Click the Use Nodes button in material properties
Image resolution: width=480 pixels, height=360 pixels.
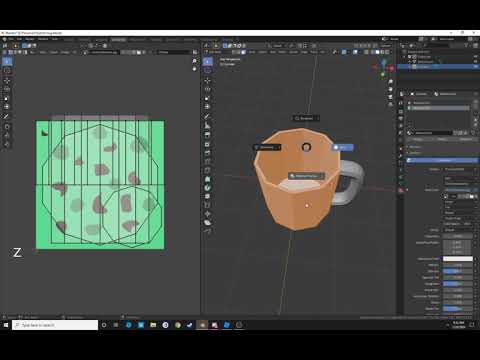click(442, 161)
